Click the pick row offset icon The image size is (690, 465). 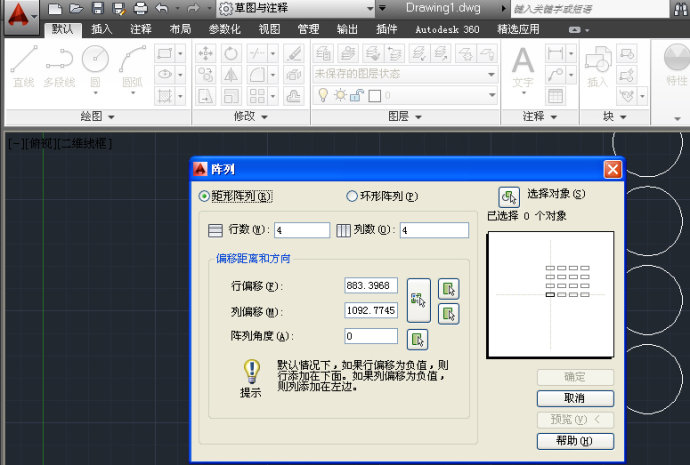[x=449, y=289]
